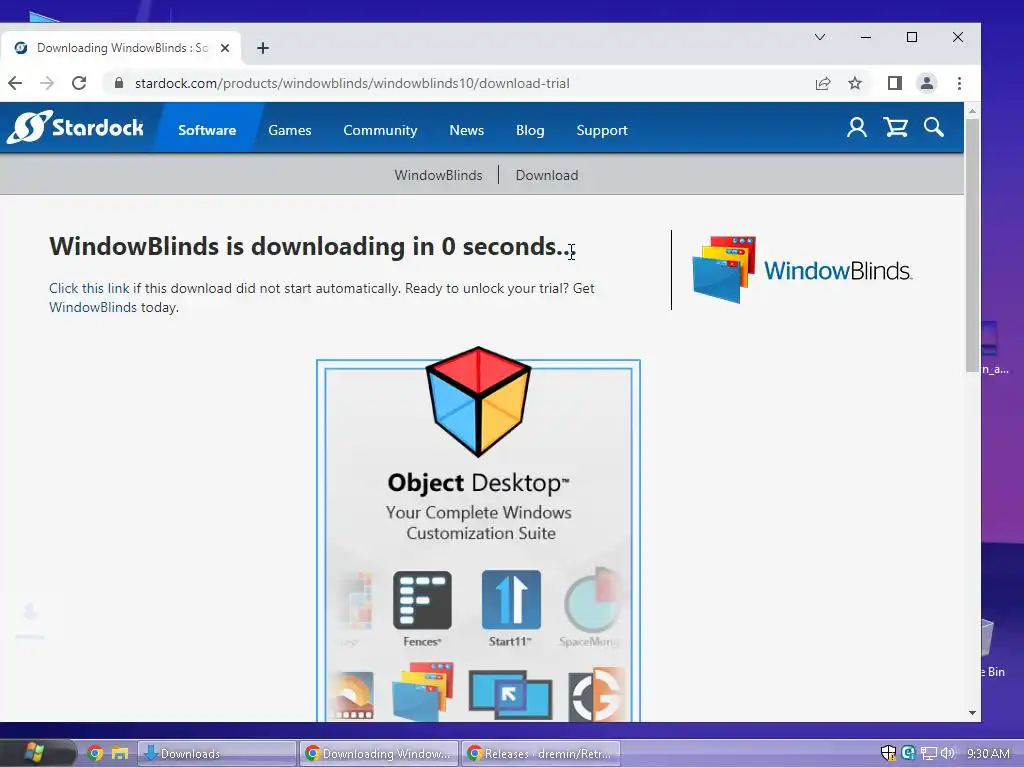Screen dimensions: 1024x768
Task: Open the Download subnav link
Action: point(547,175)
